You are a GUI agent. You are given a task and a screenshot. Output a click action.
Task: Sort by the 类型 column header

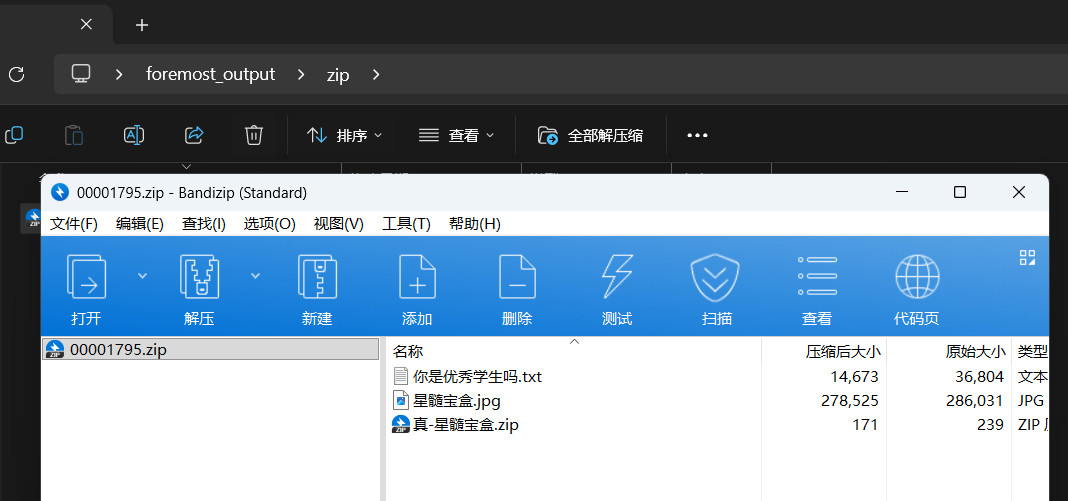click(1032, 352)
